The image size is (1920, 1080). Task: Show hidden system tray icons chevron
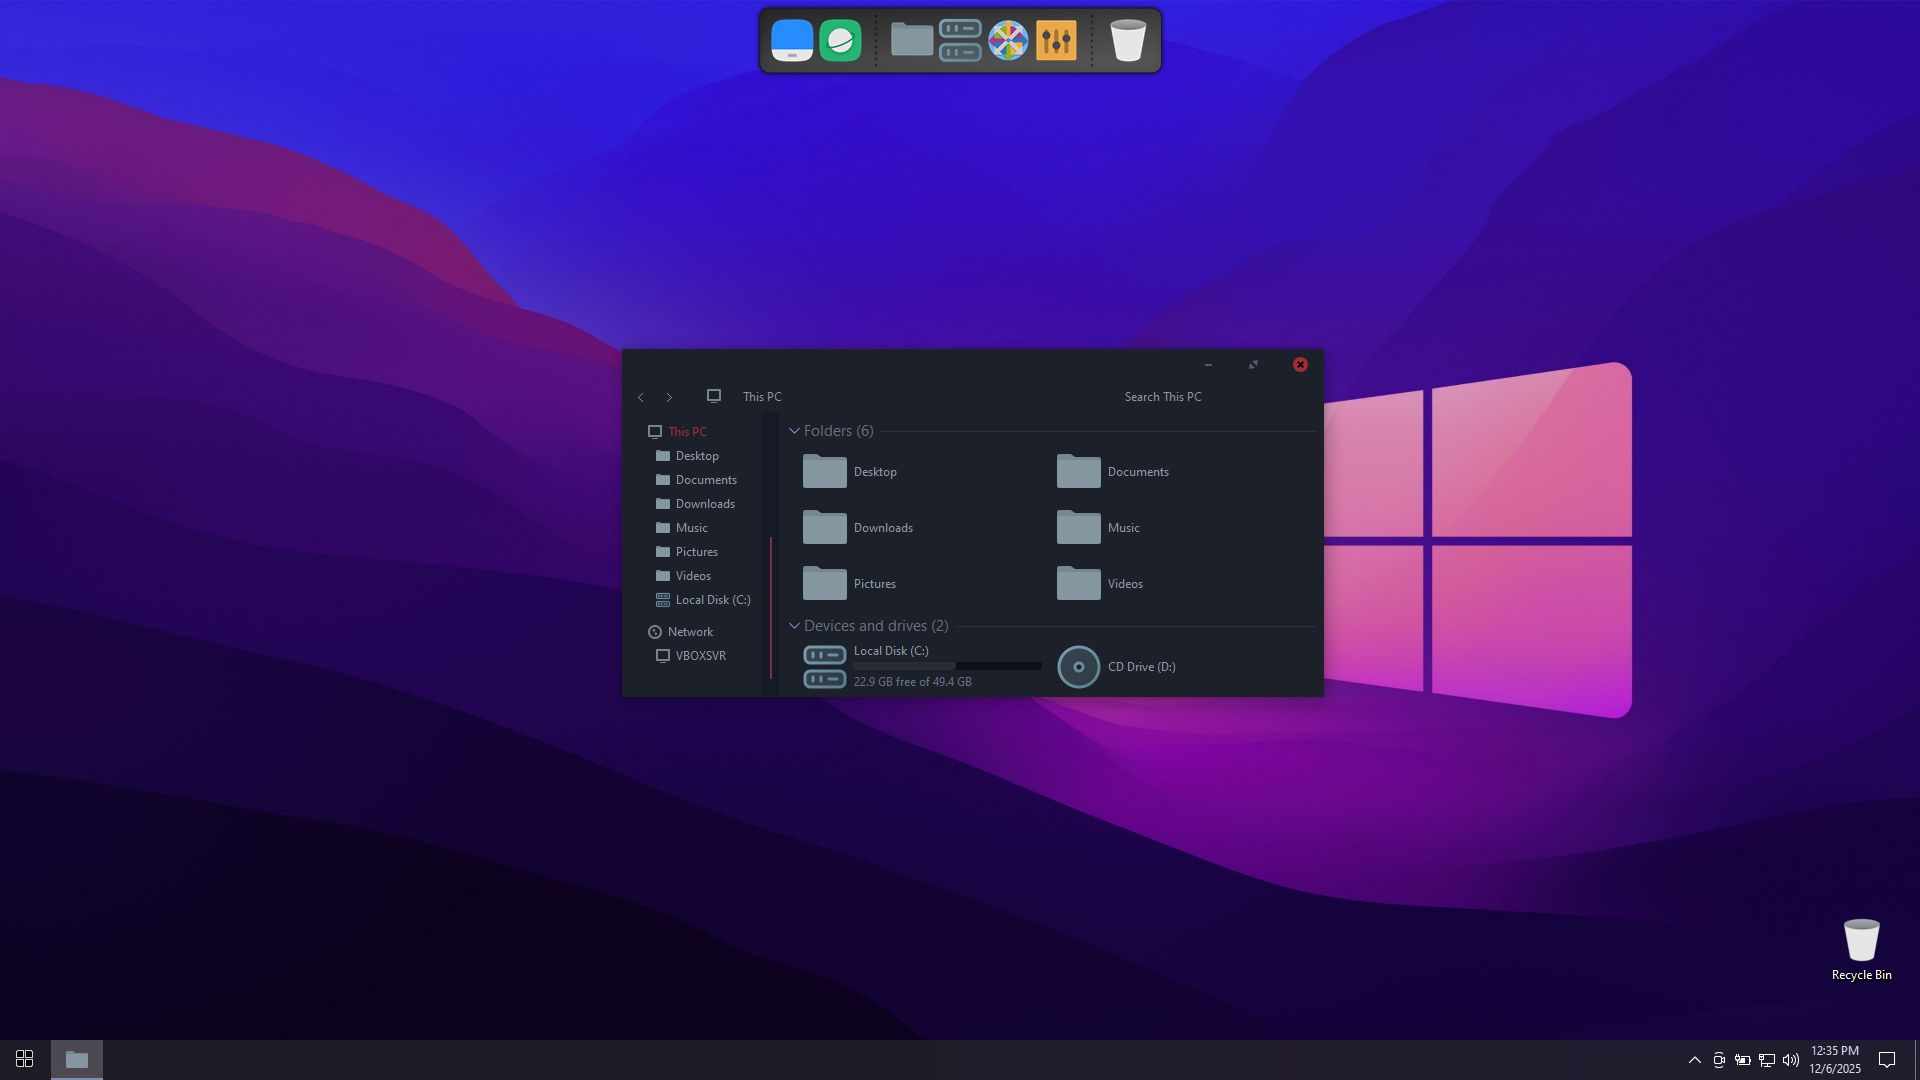[x=1695, y=1060]
